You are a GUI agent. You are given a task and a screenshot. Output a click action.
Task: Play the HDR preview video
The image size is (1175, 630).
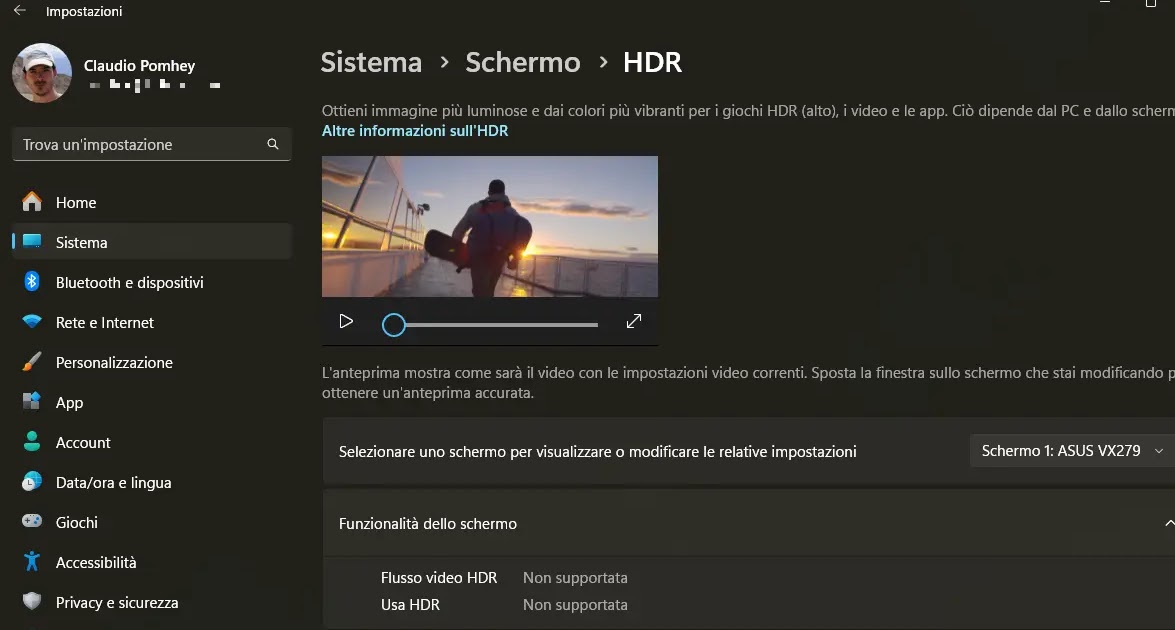[346, 322]
